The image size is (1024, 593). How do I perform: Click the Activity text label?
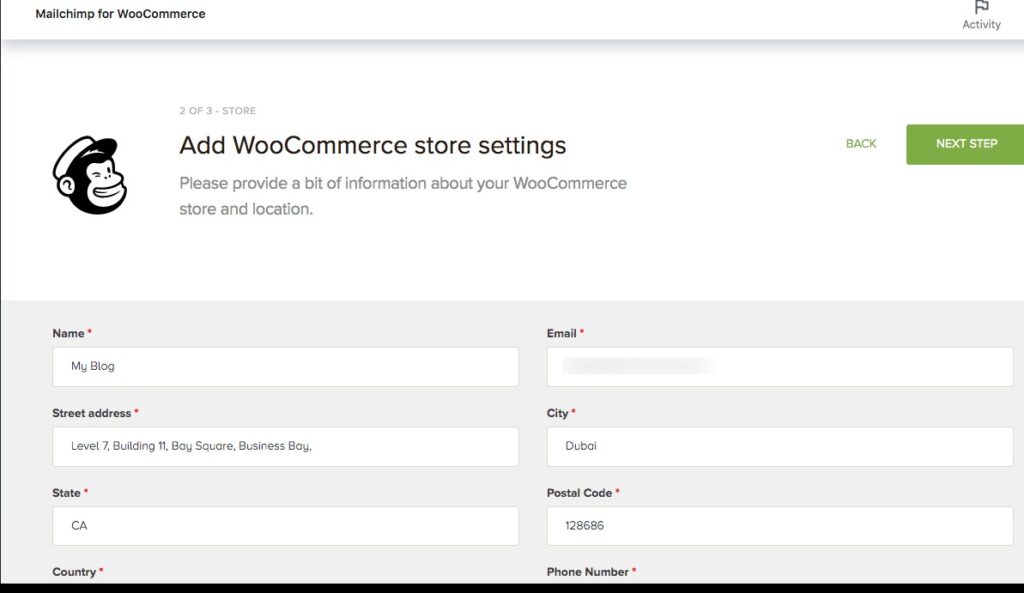click(981, 24)
